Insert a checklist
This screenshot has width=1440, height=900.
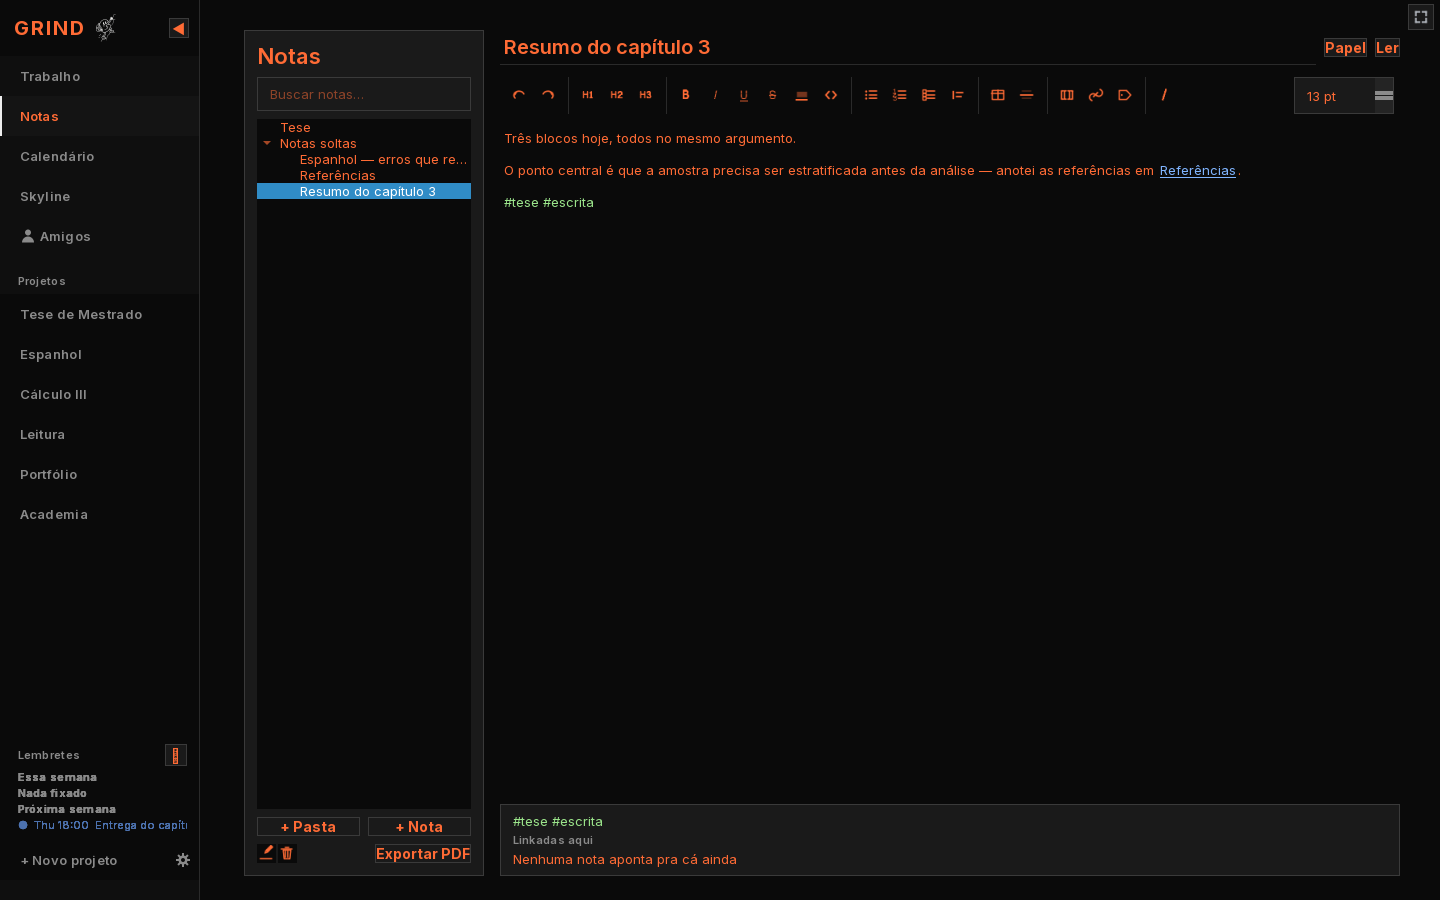[x=929, y=95]
